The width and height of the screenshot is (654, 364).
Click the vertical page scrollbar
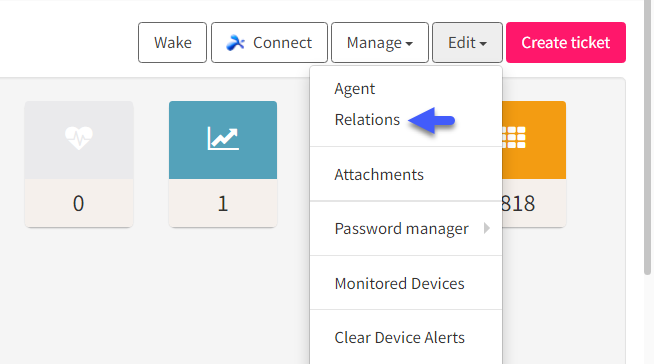(x=647, y=138)
